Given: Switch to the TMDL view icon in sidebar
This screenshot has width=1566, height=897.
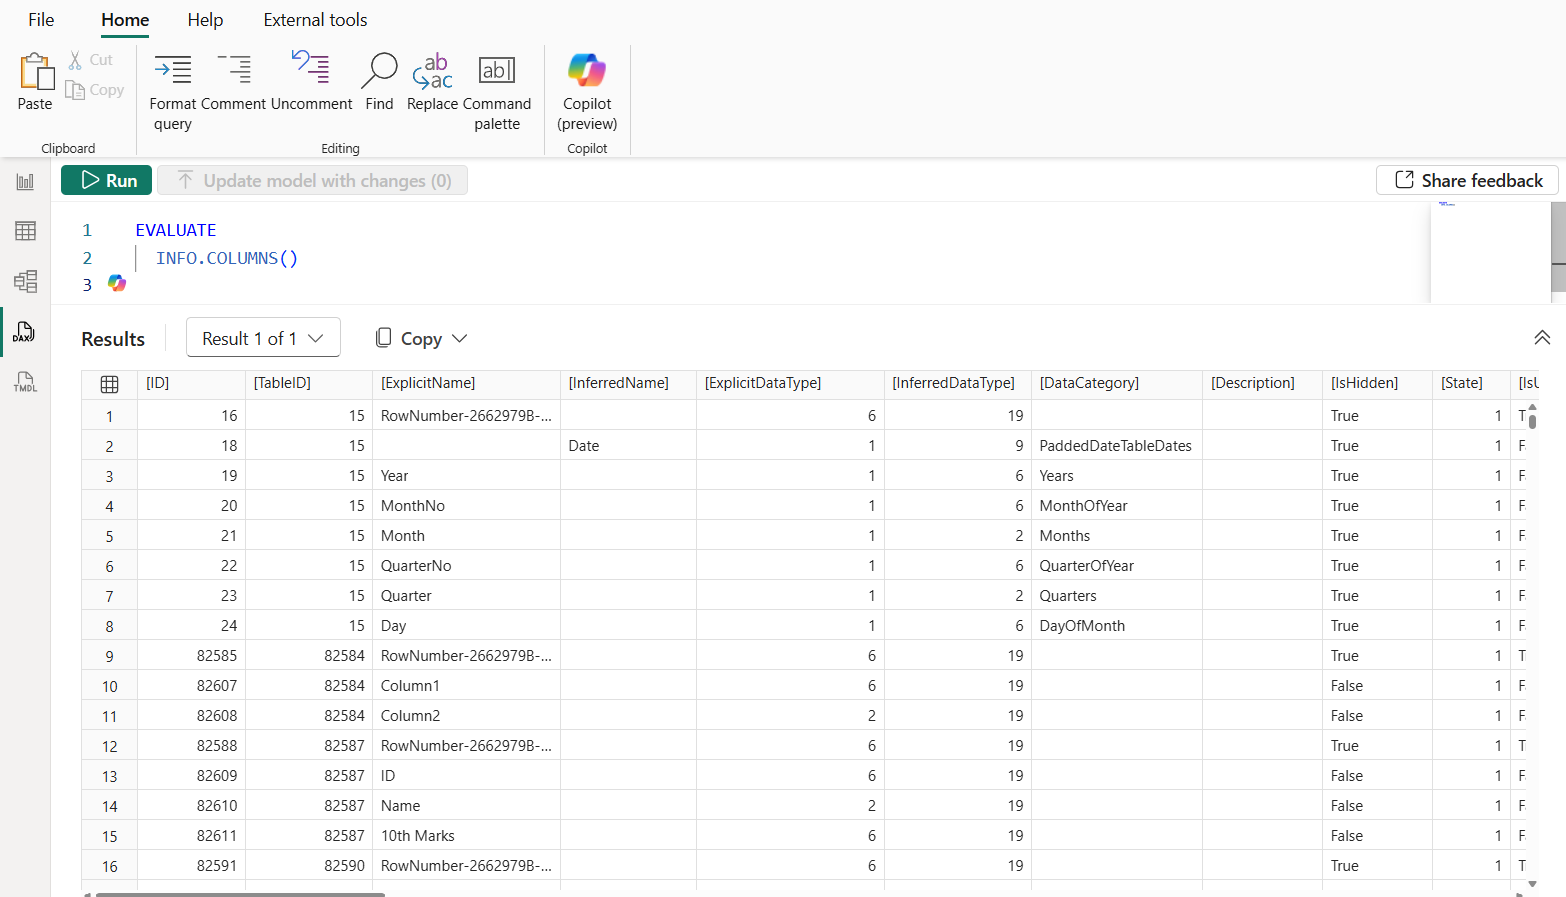Looking at the screenshot, I should 25,382.
